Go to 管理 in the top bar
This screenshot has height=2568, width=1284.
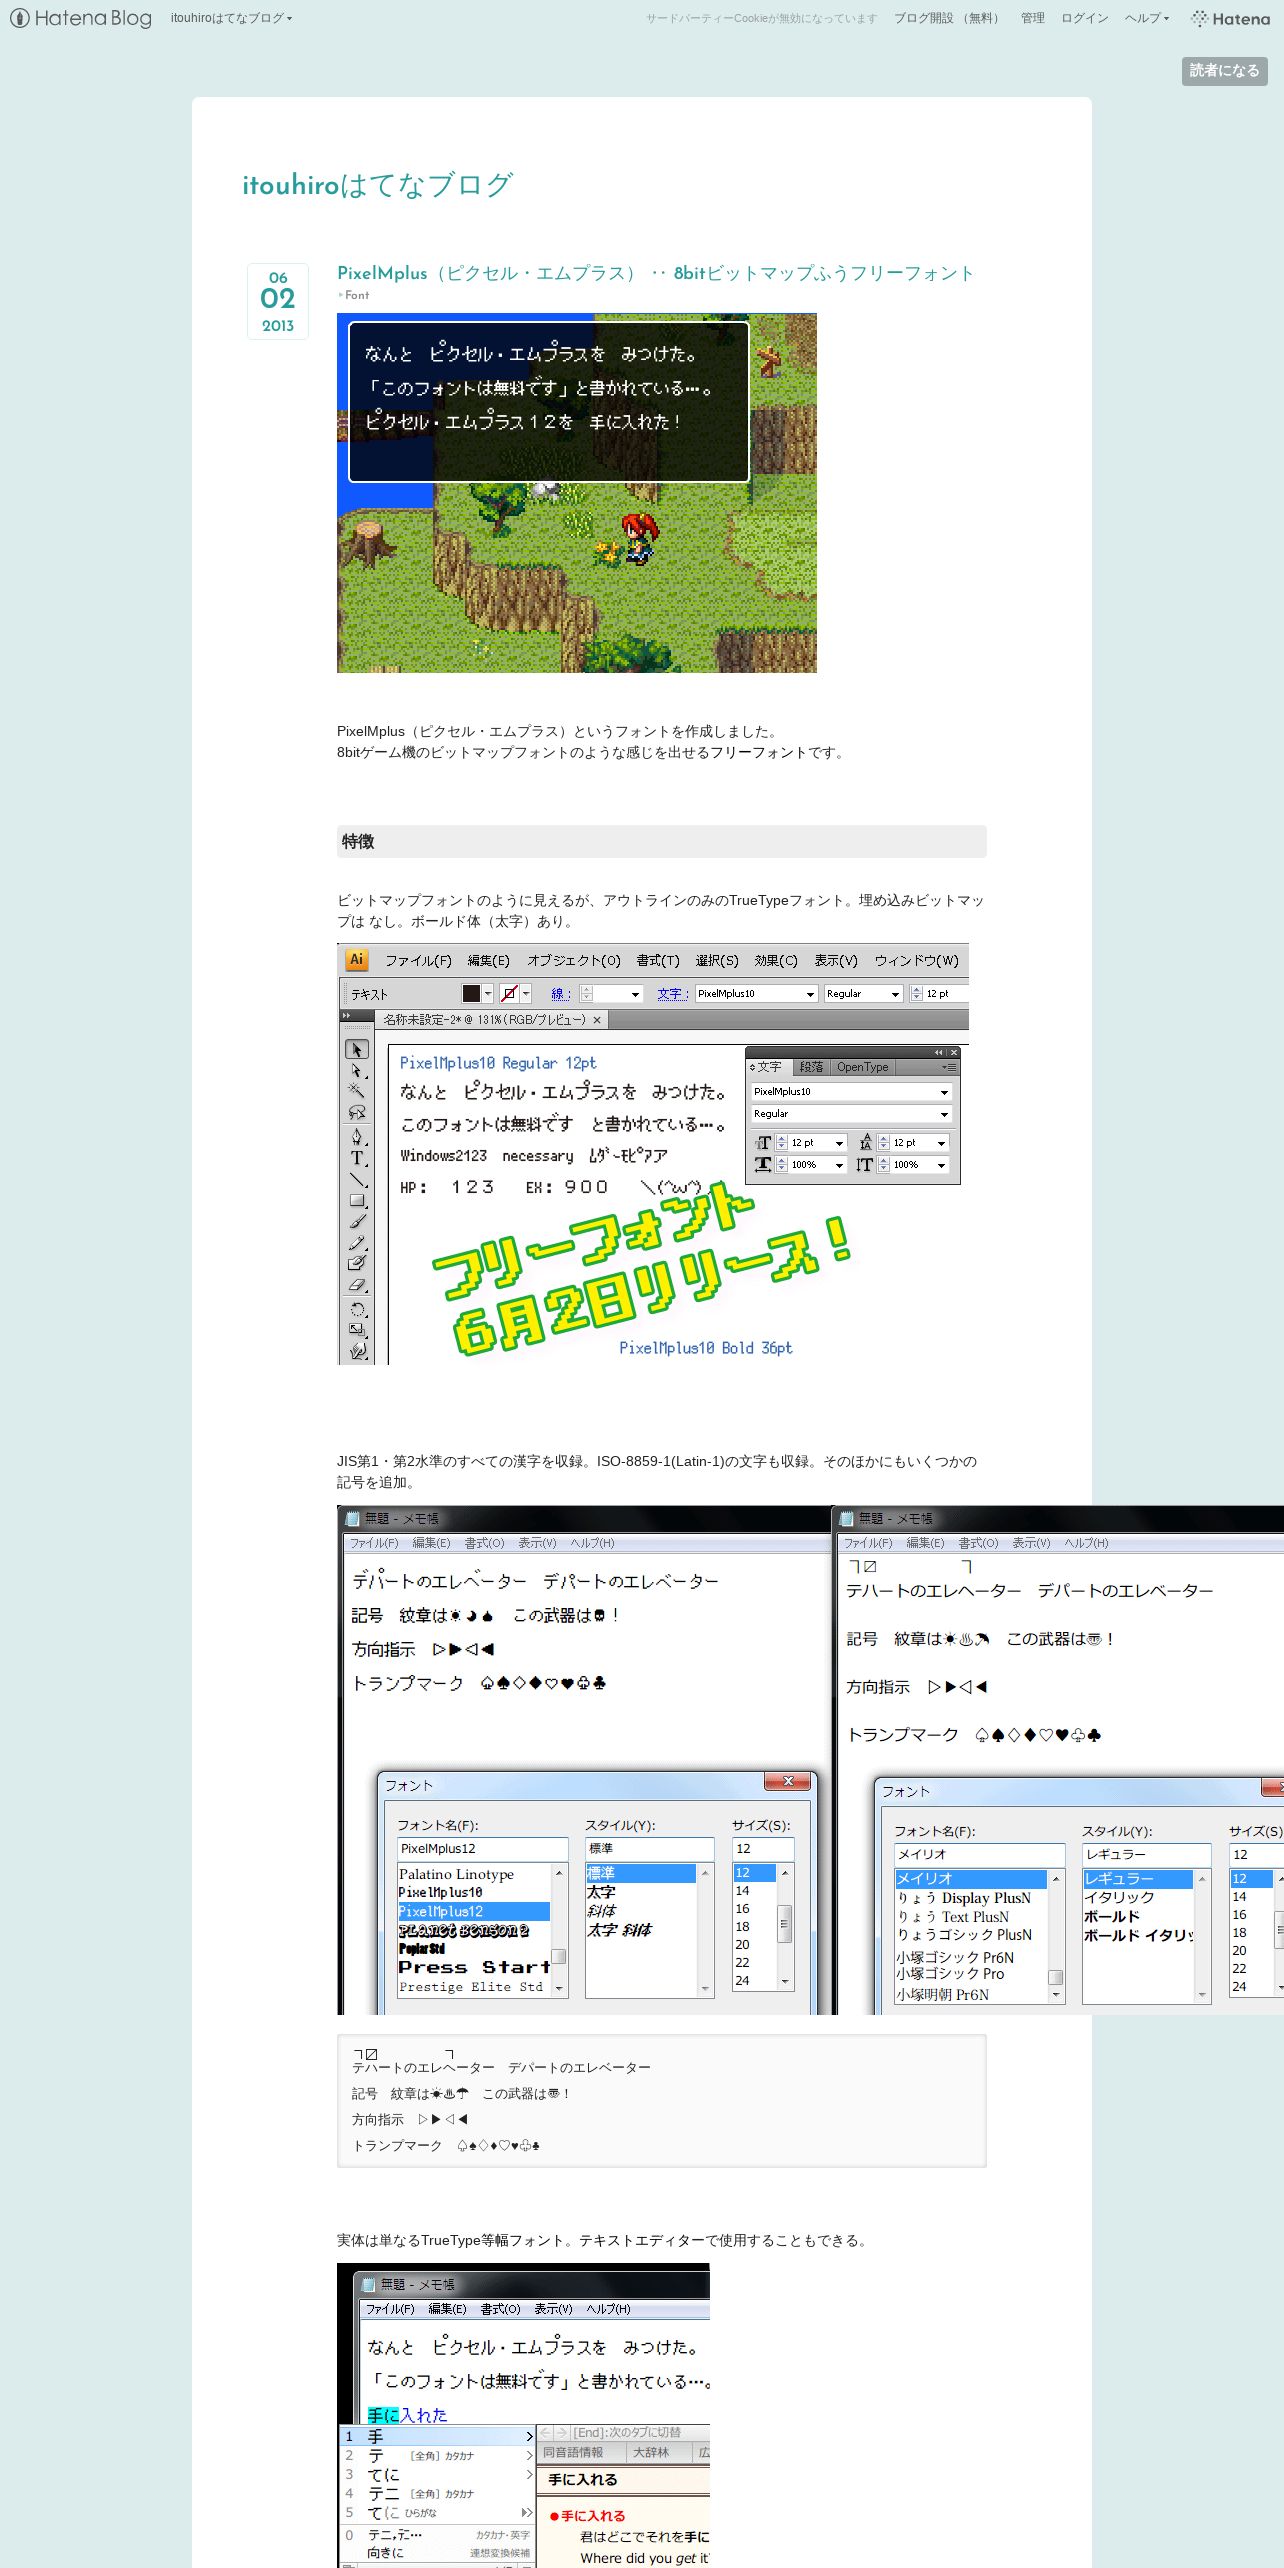pyautogui.click(x=1032, y=18)
